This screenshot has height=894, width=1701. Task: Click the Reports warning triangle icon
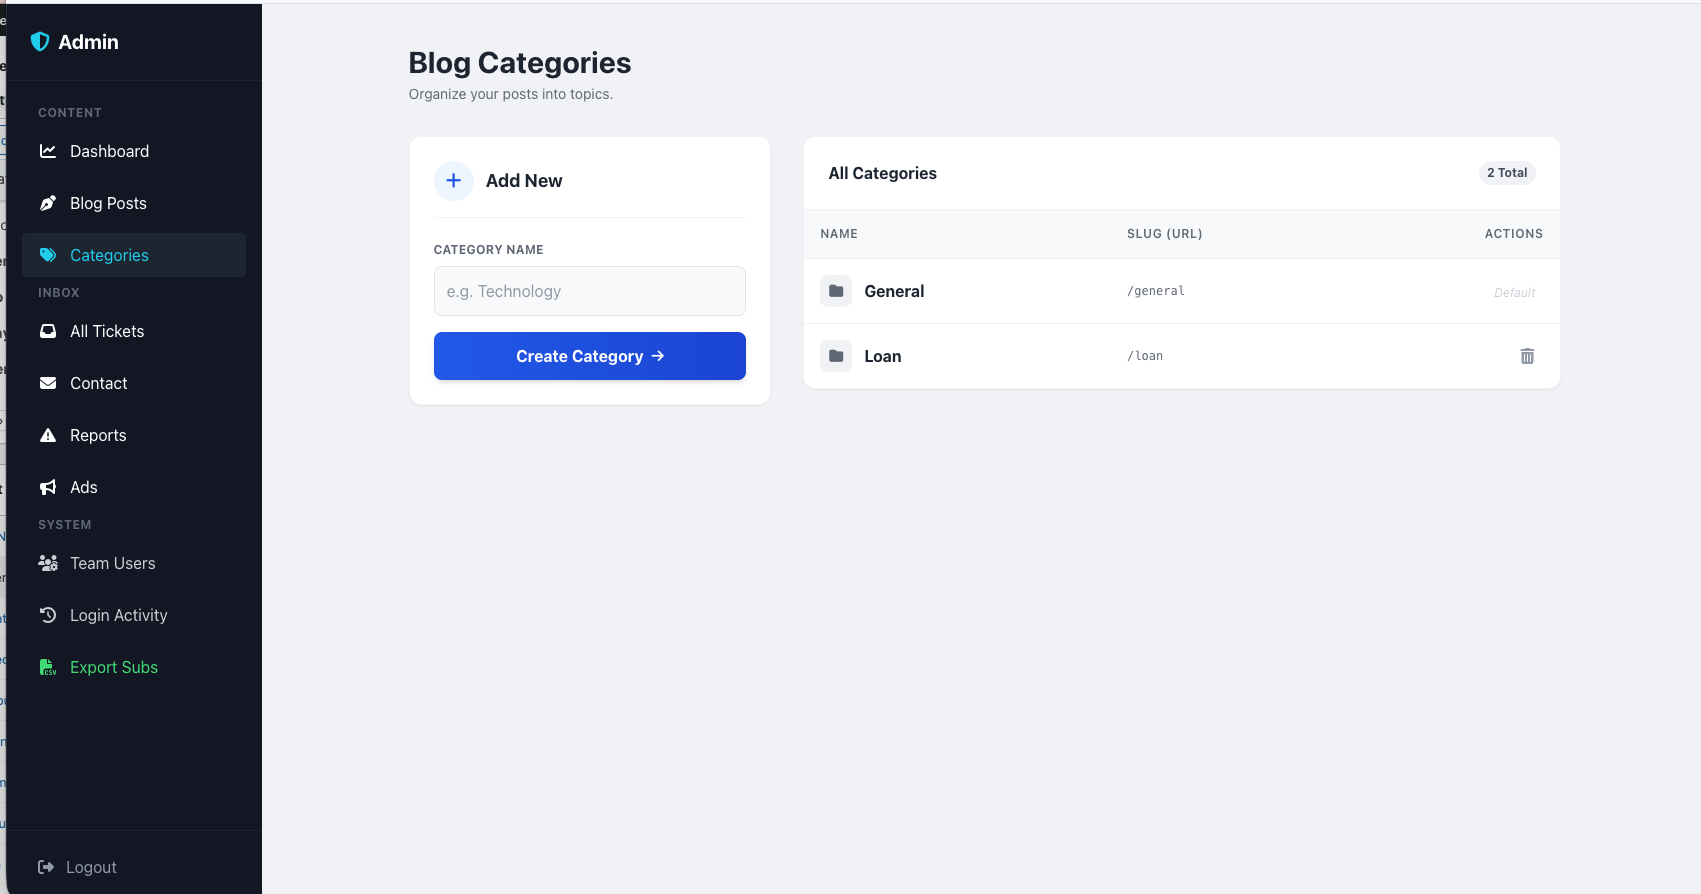pos(48,435)
